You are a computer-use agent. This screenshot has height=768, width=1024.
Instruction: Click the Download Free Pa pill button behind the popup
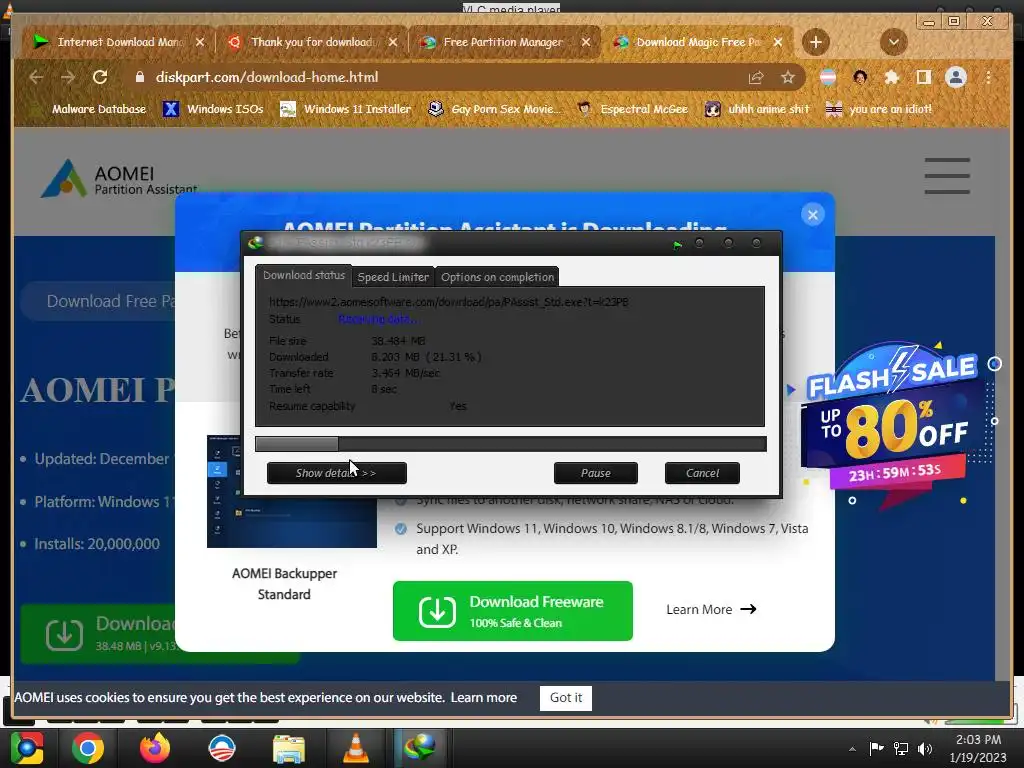pos(98,301)
